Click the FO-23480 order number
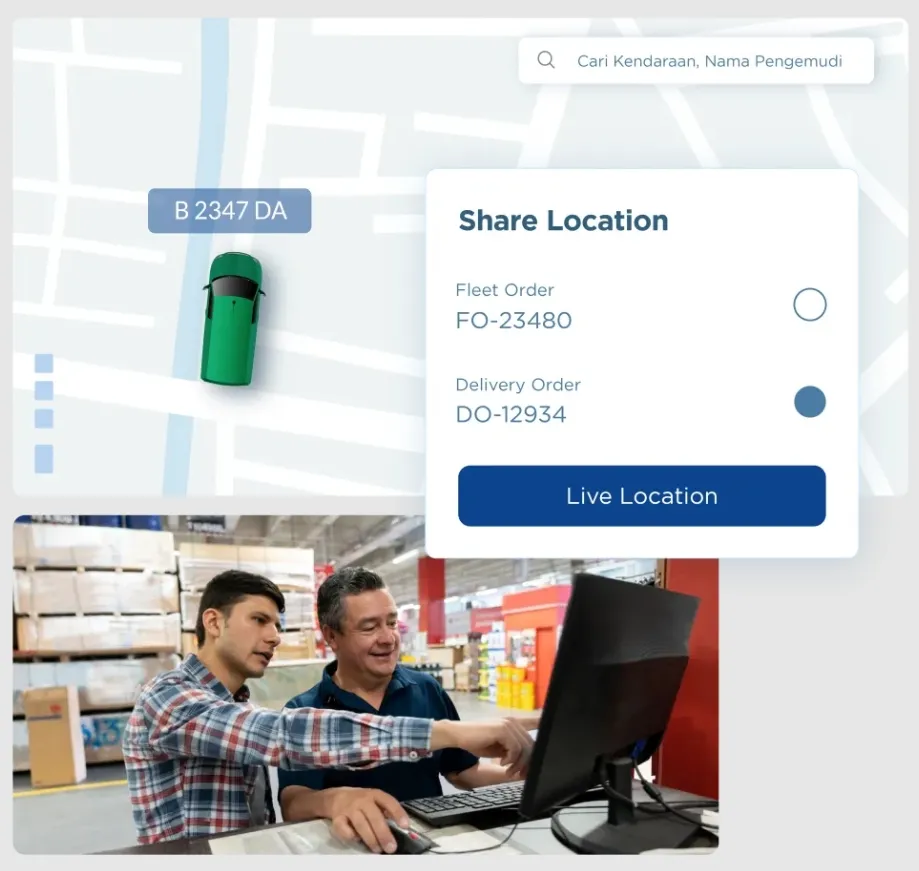This screenshot has height=871, width=919. 513,321
